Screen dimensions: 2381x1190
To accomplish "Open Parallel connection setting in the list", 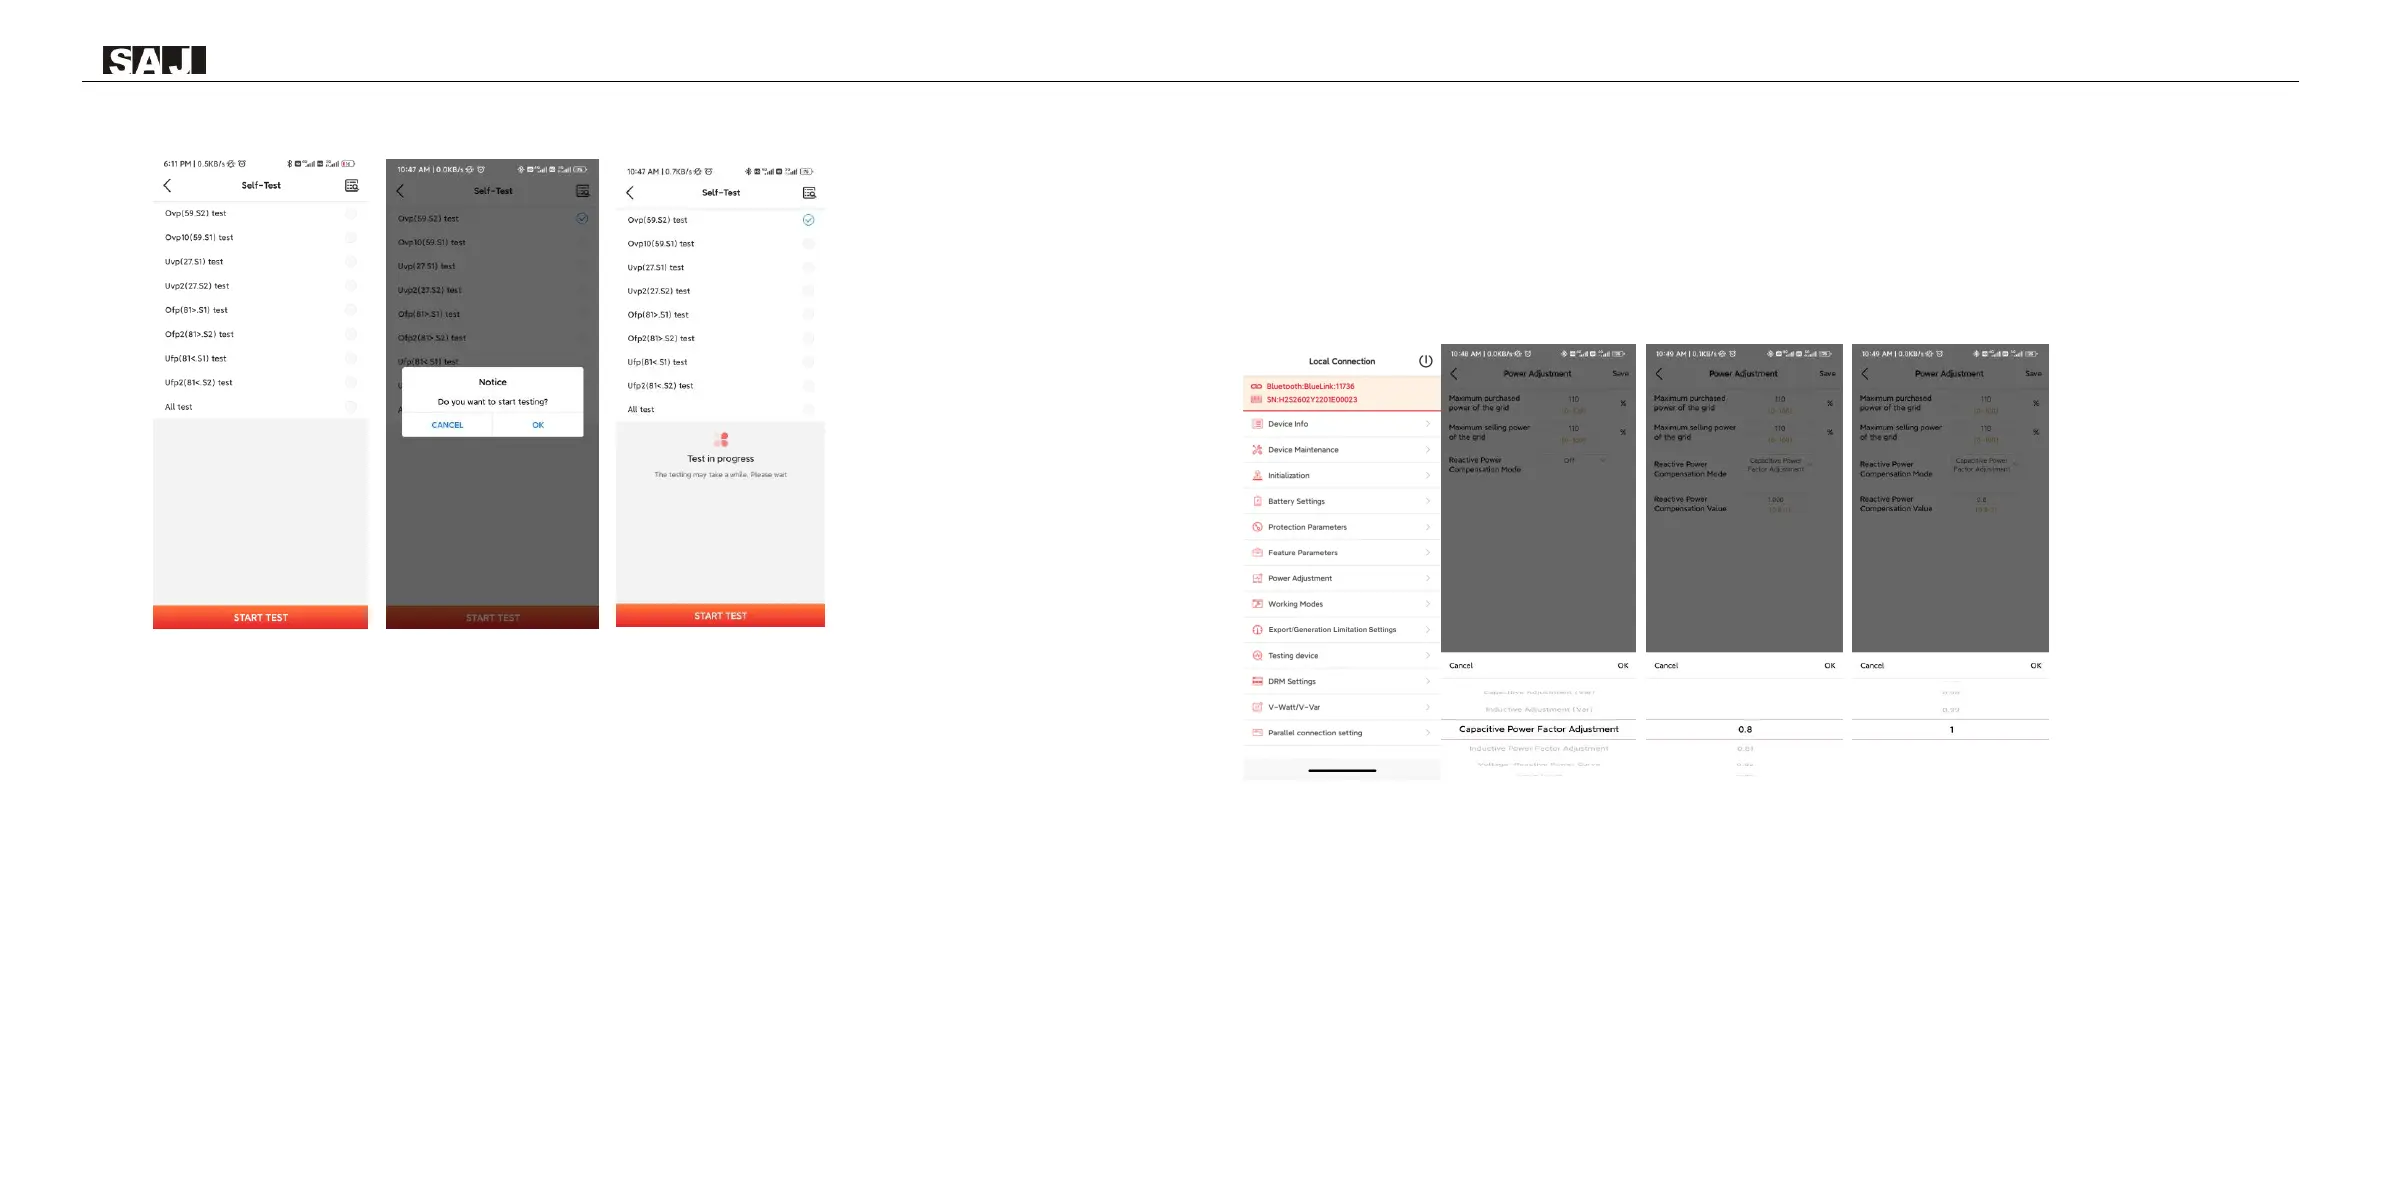I will [x=1342, y=733].
